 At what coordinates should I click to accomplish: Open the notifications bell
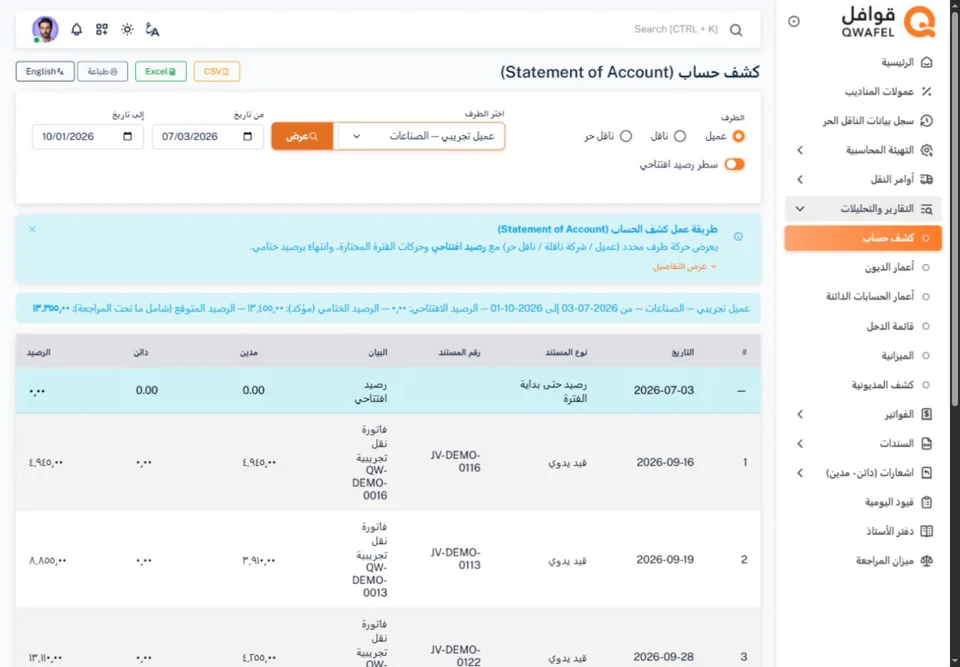coord(77,29)
